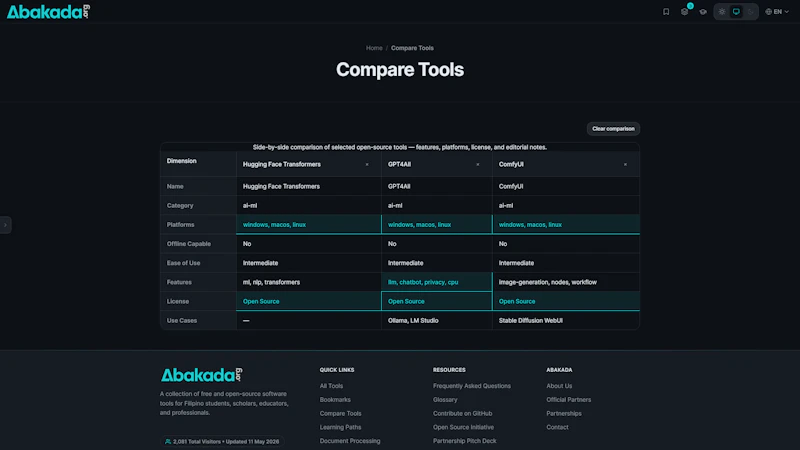Image resolution: width=800 pixels, height=450 pixels.
Task: Expand the left sidebar chevron
Action: (x=5, y=225)
